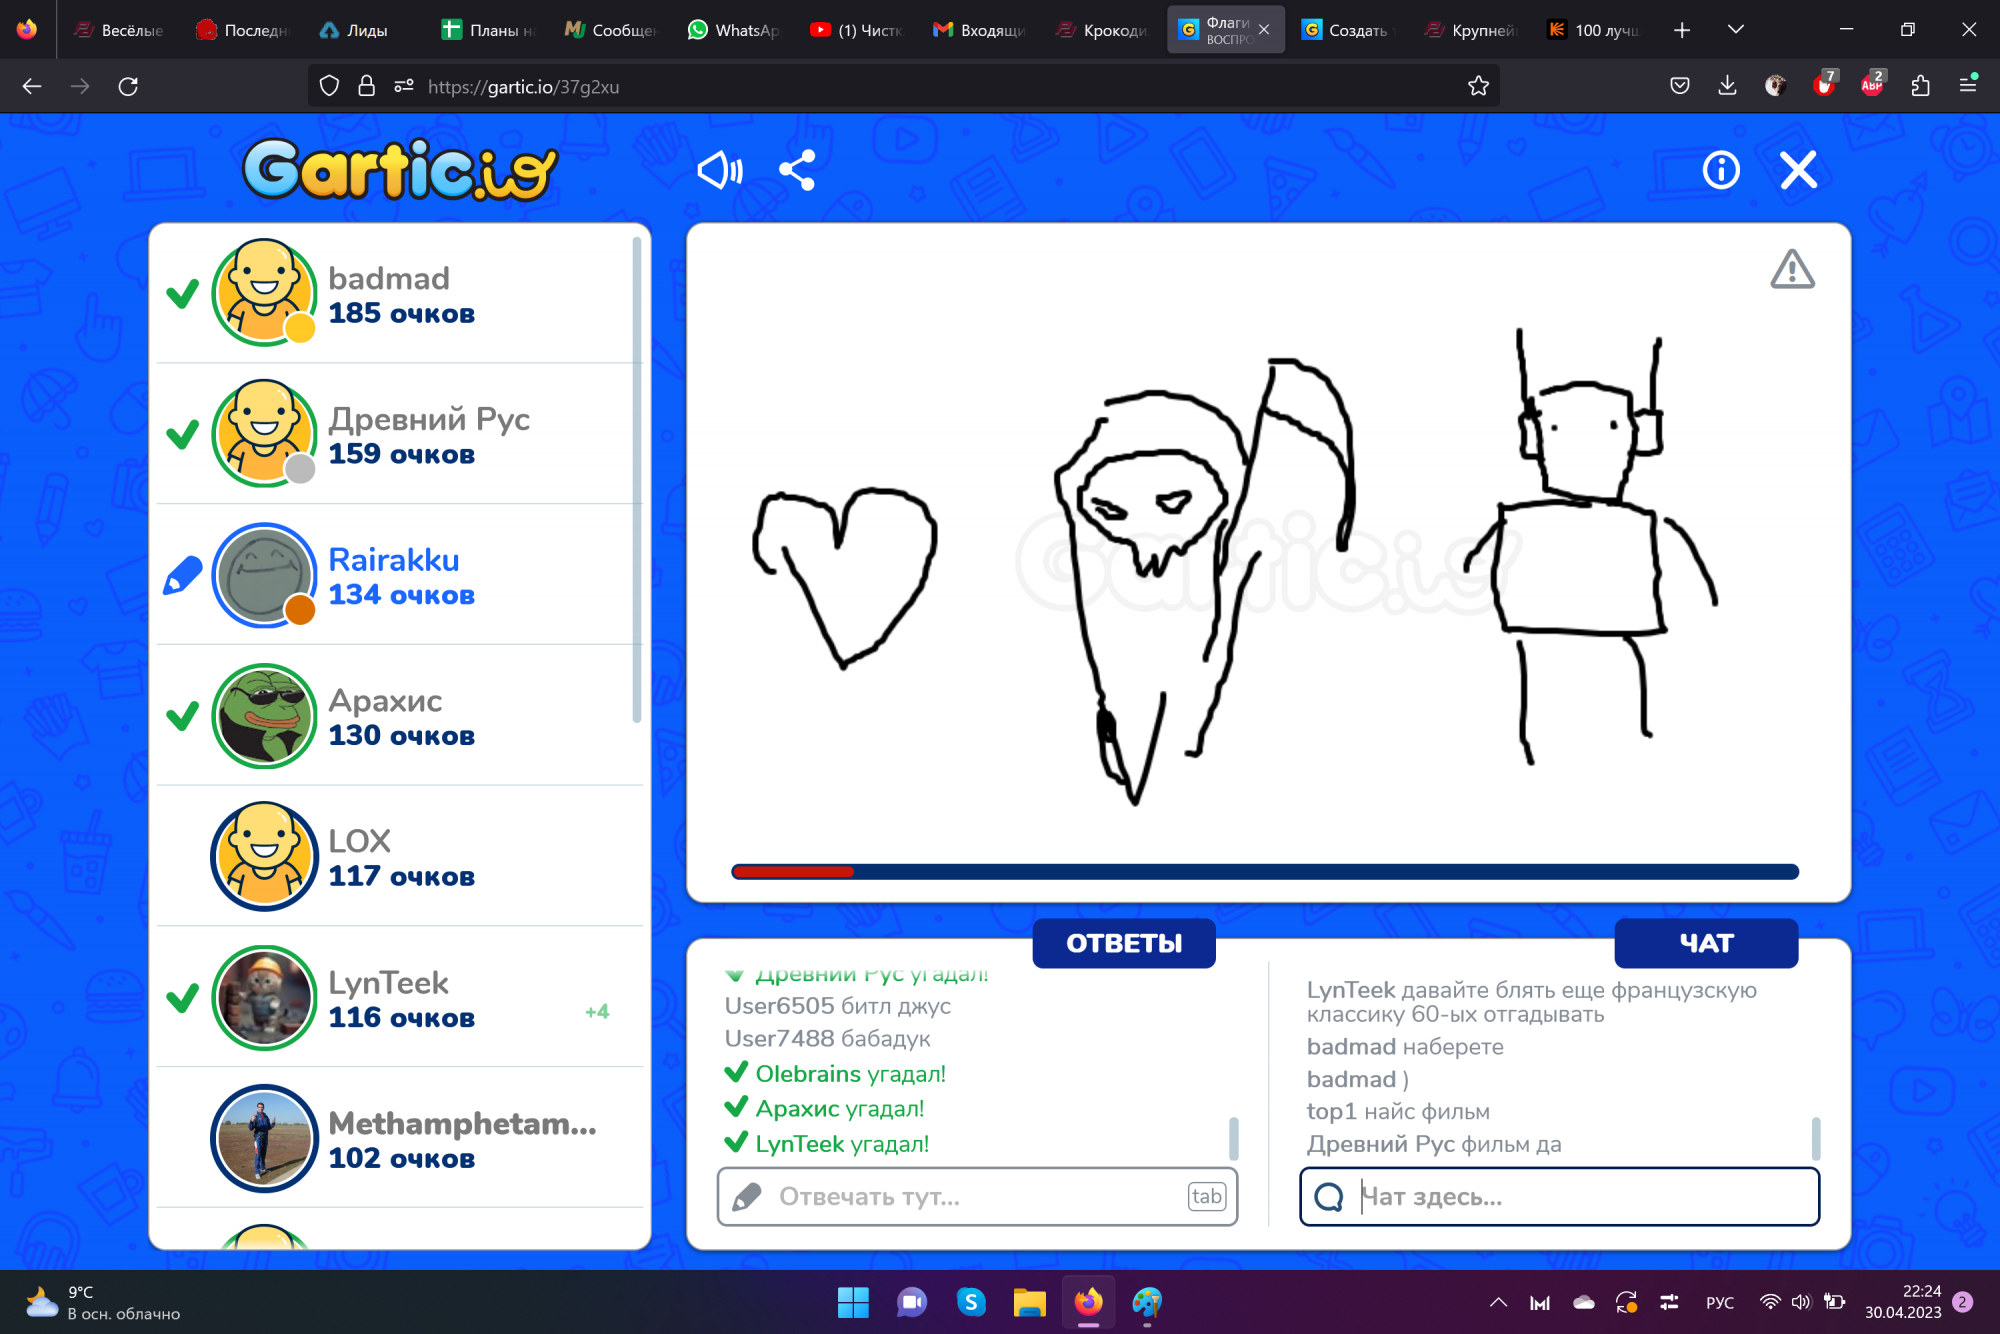
Task: Toggle Wi-Fi network tray icon
Action: tap(1769, 1301)
